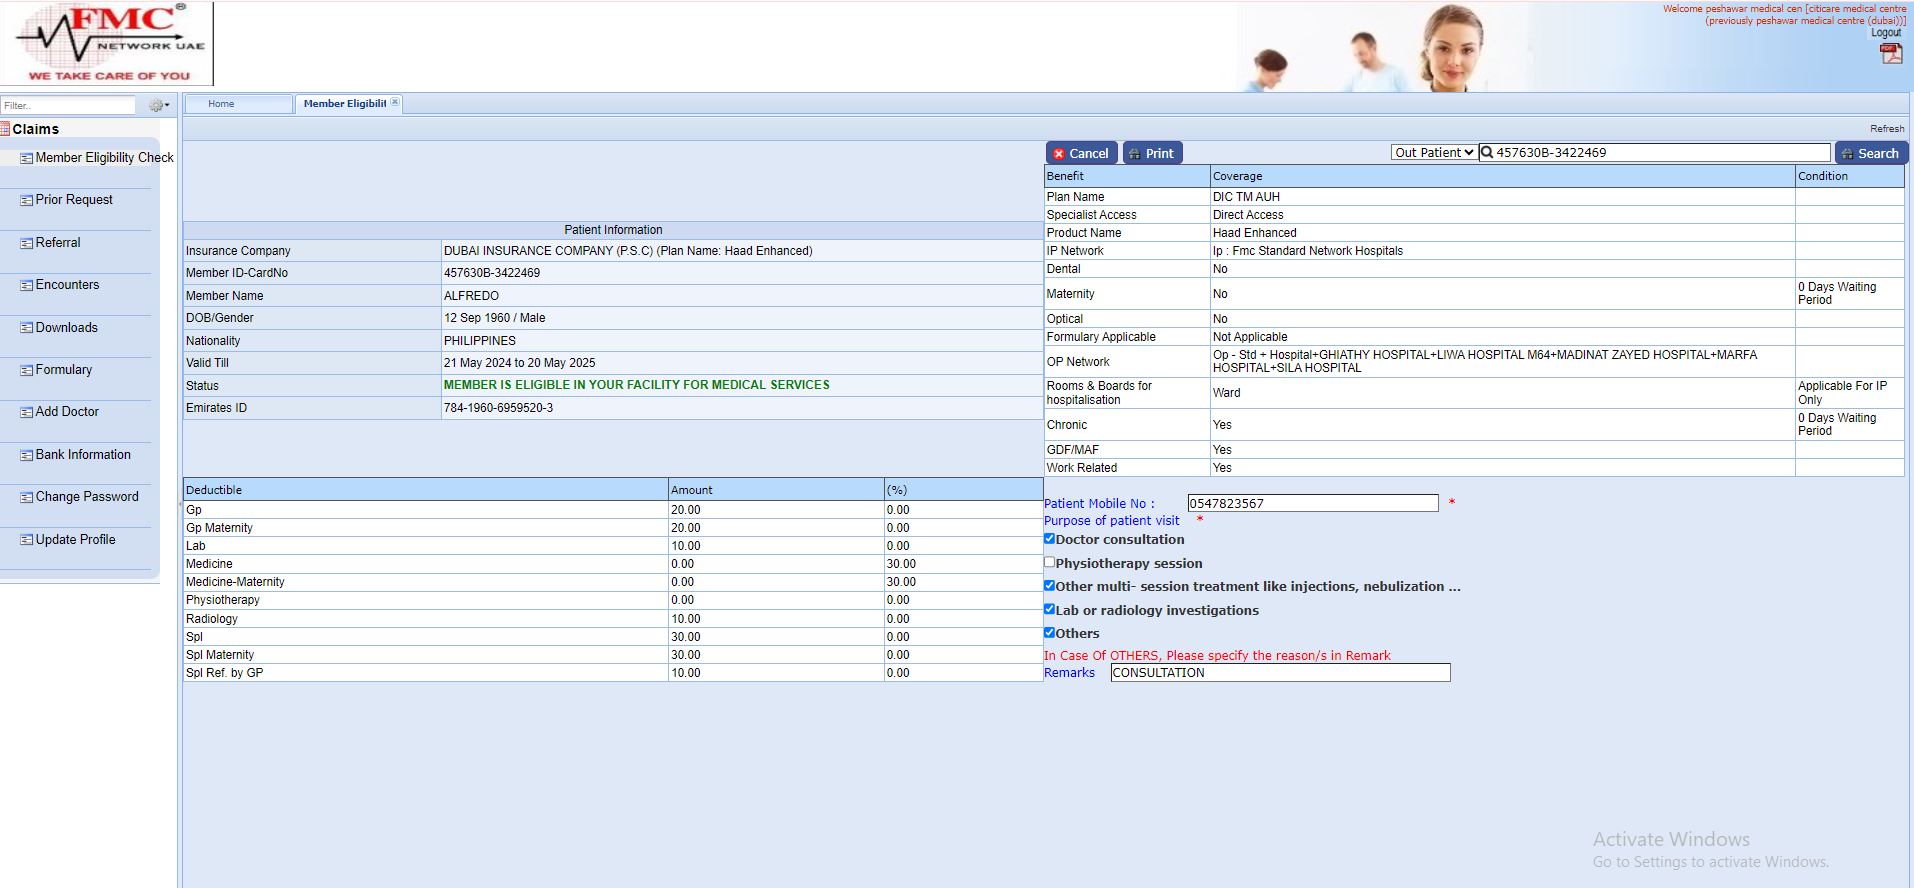The image size is (1914, 888).
Task: Enable the Physiotherapy session checkbox
Action: click(x=1050, y=563)
